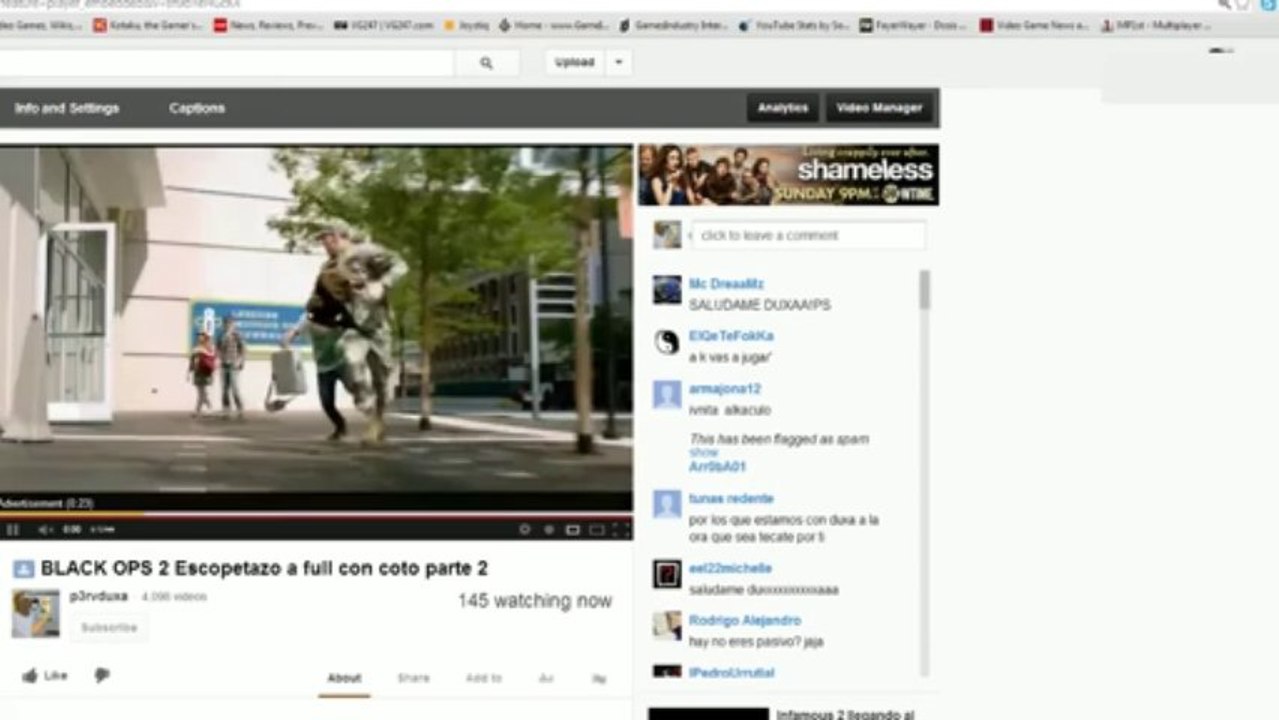Open Rodrigo Alejandro's profile link

745,620
